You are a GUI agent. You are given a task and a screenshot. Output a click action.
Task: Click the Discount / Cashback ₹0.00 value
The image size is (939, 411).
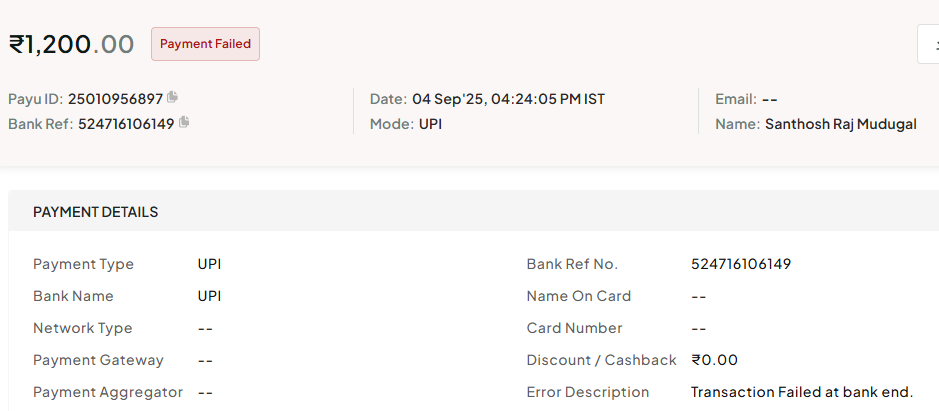coord(714,360)
